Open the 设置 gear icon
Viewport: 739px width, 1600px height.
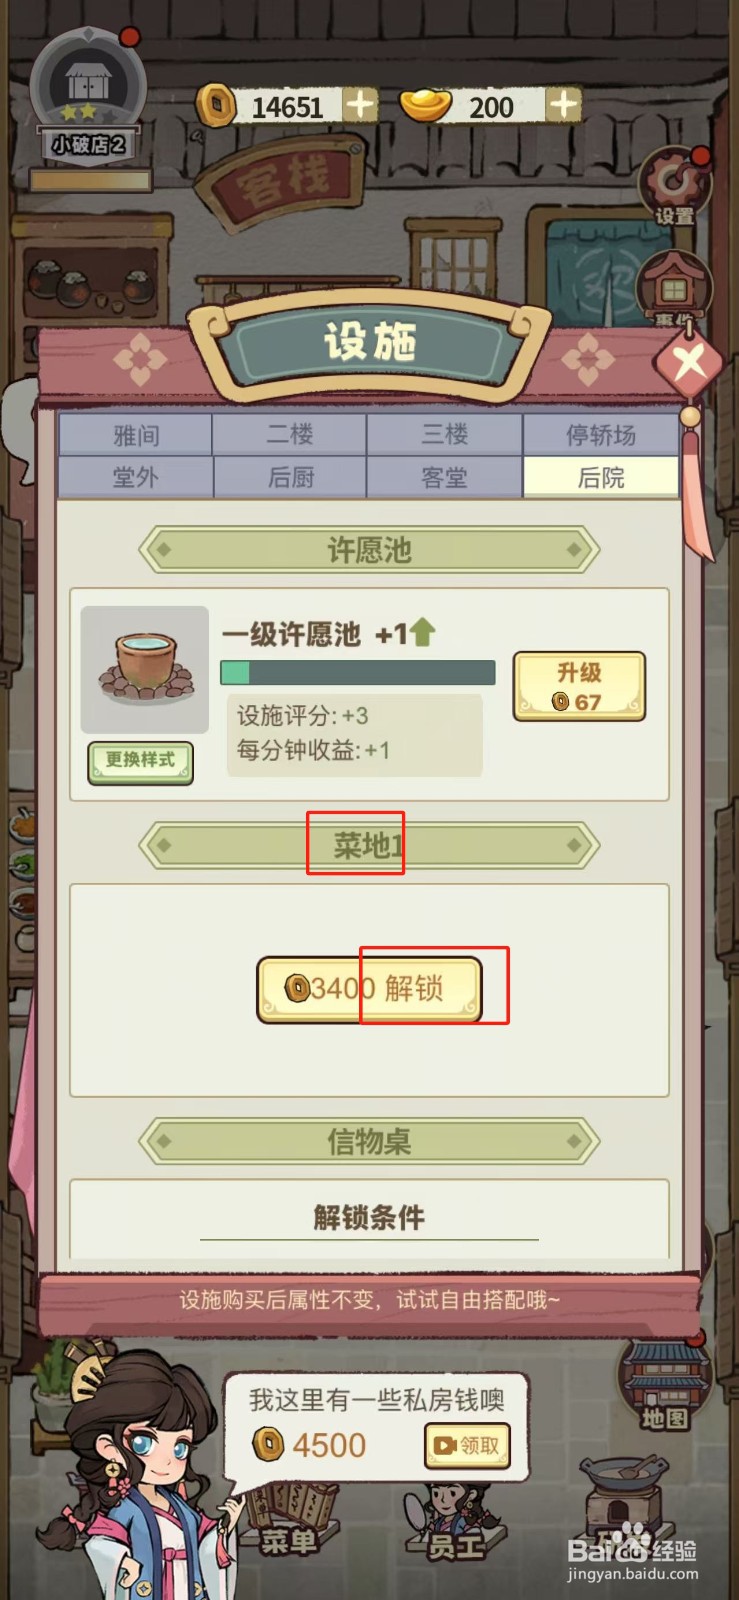[674, 185]
